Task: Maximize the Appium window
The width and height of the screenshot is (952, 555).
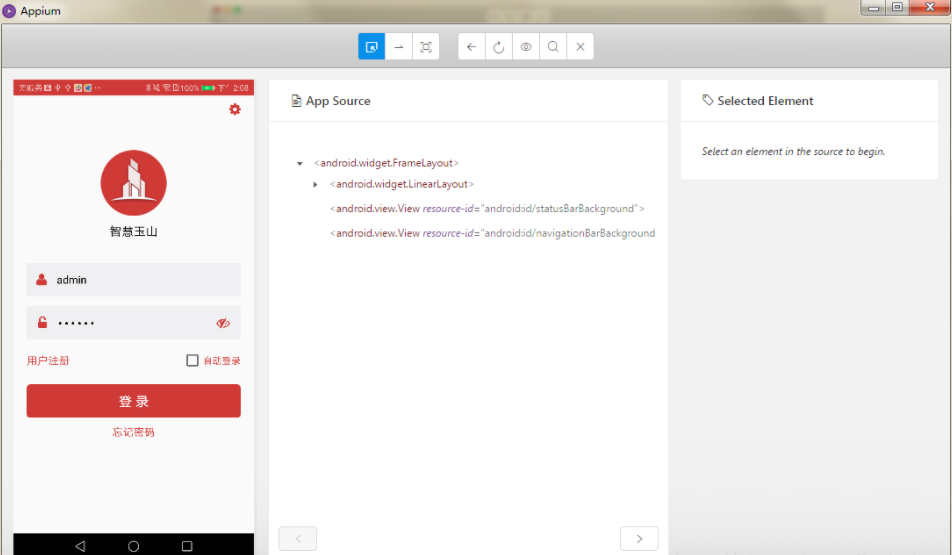Action: click(x=898, y=7)
